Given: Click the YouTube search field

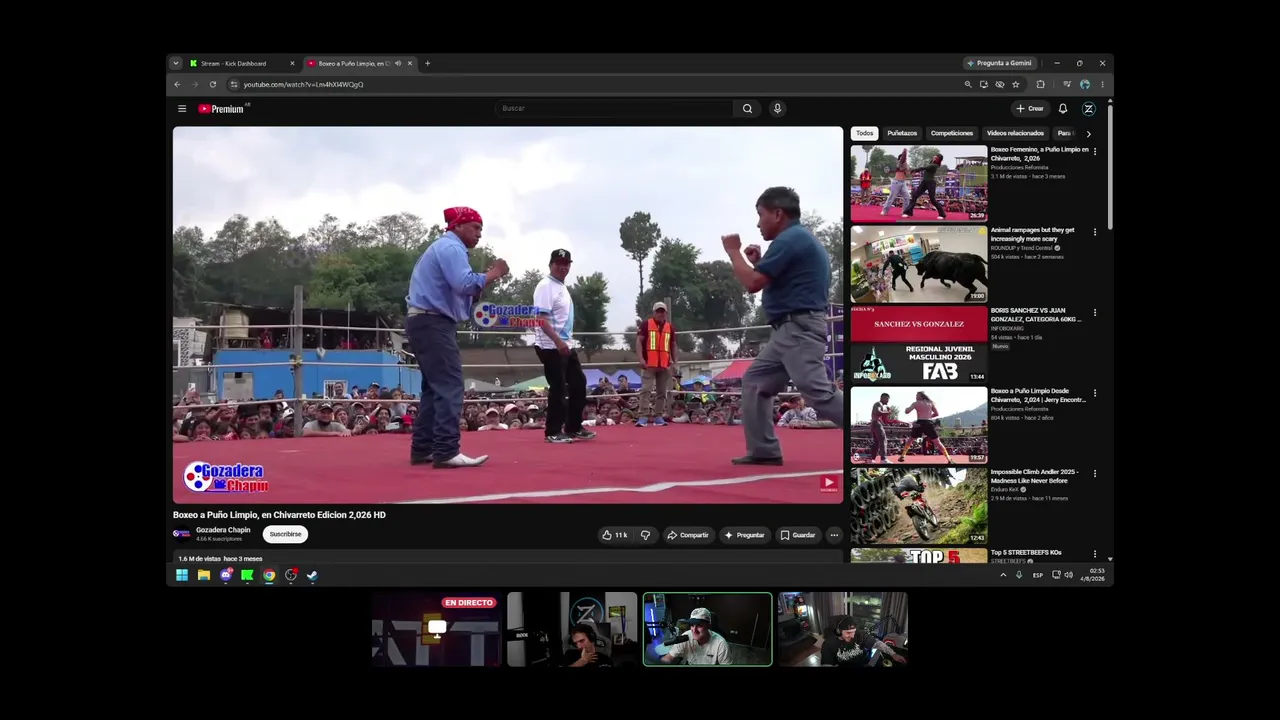Looking at the screenshot, I should tap(614, 109).
